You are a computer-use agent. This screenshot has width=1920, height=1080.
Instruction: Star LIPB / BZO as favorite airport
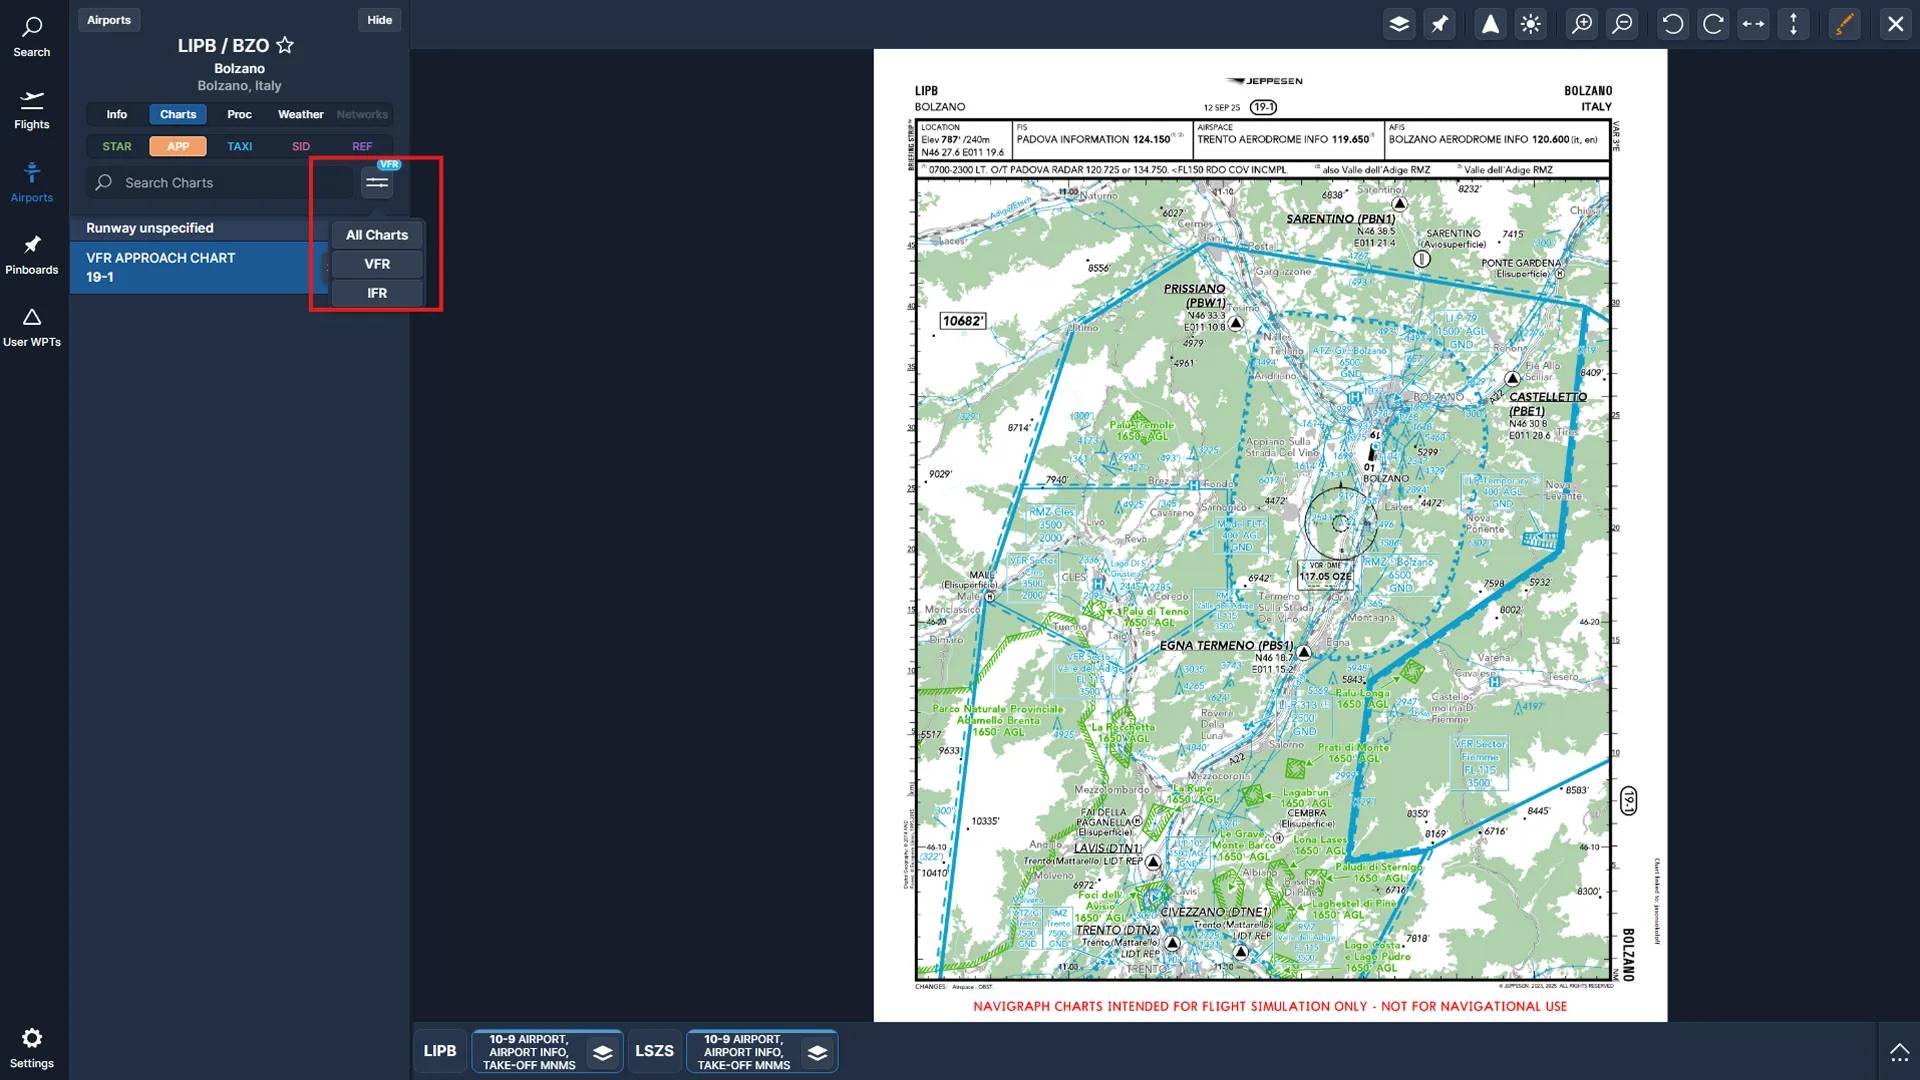tap(285, 45)
